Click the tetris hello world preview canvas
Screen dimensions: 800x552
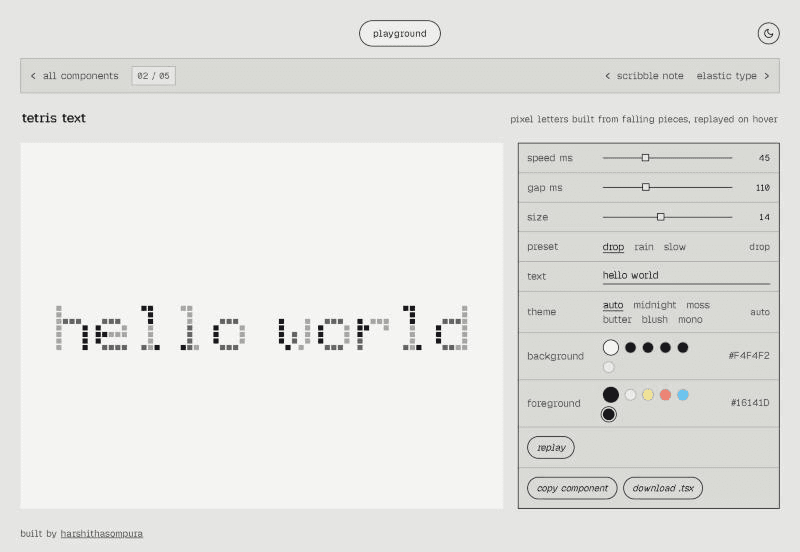262,325
